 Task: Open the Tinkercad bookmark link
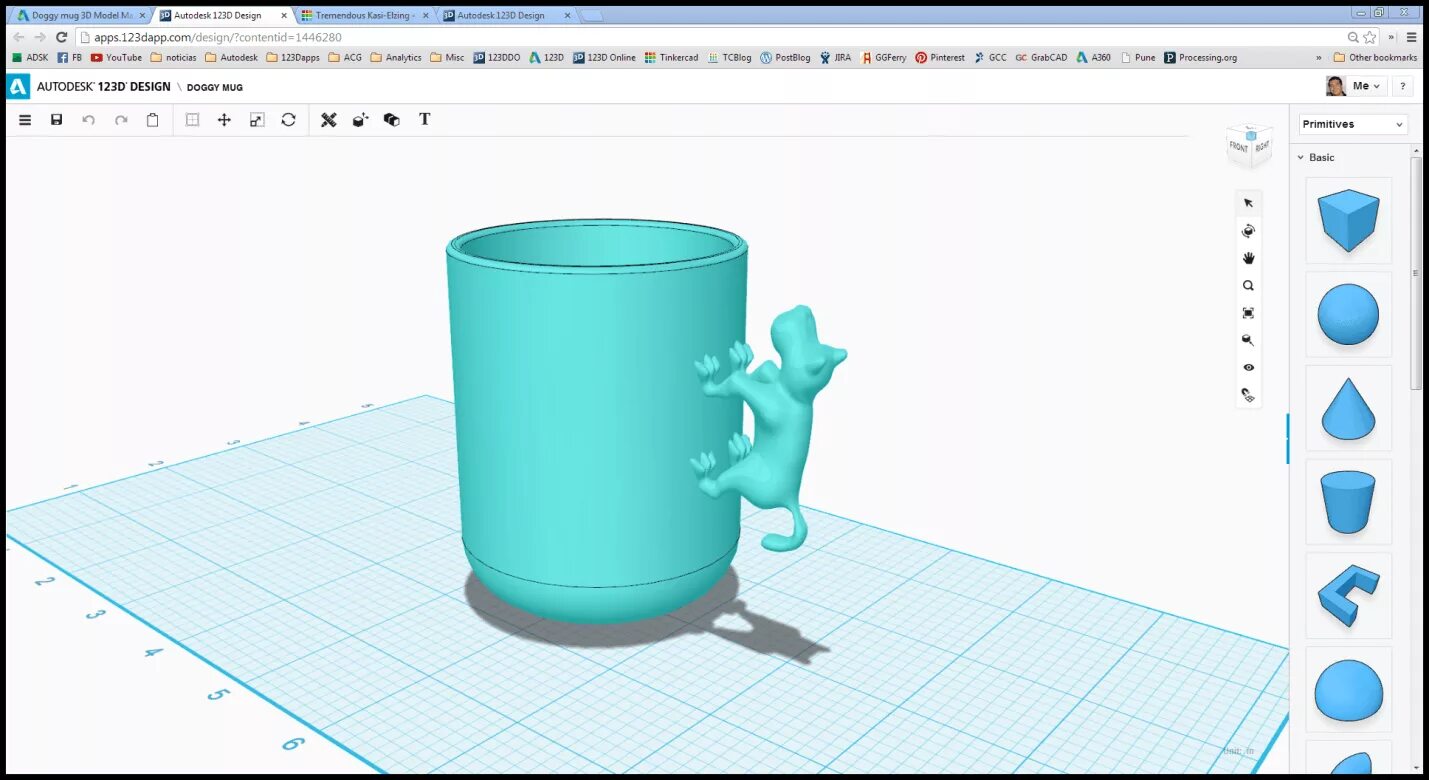(672, 58)
